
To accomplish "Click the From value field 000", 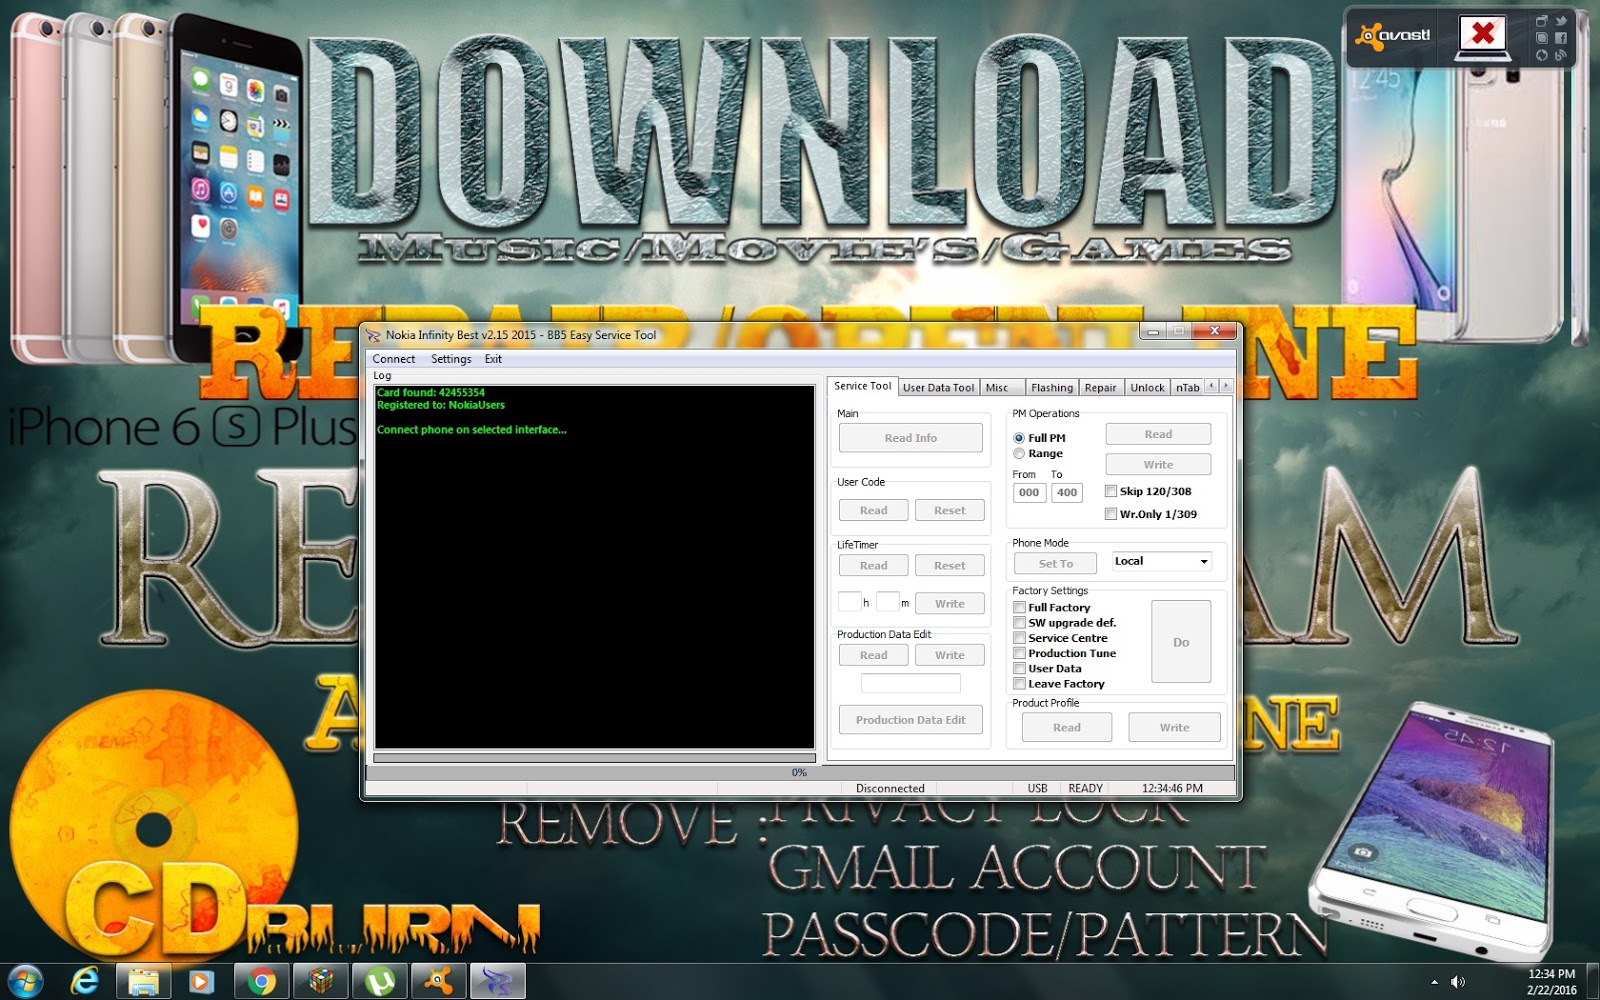I will point(1029,492).
